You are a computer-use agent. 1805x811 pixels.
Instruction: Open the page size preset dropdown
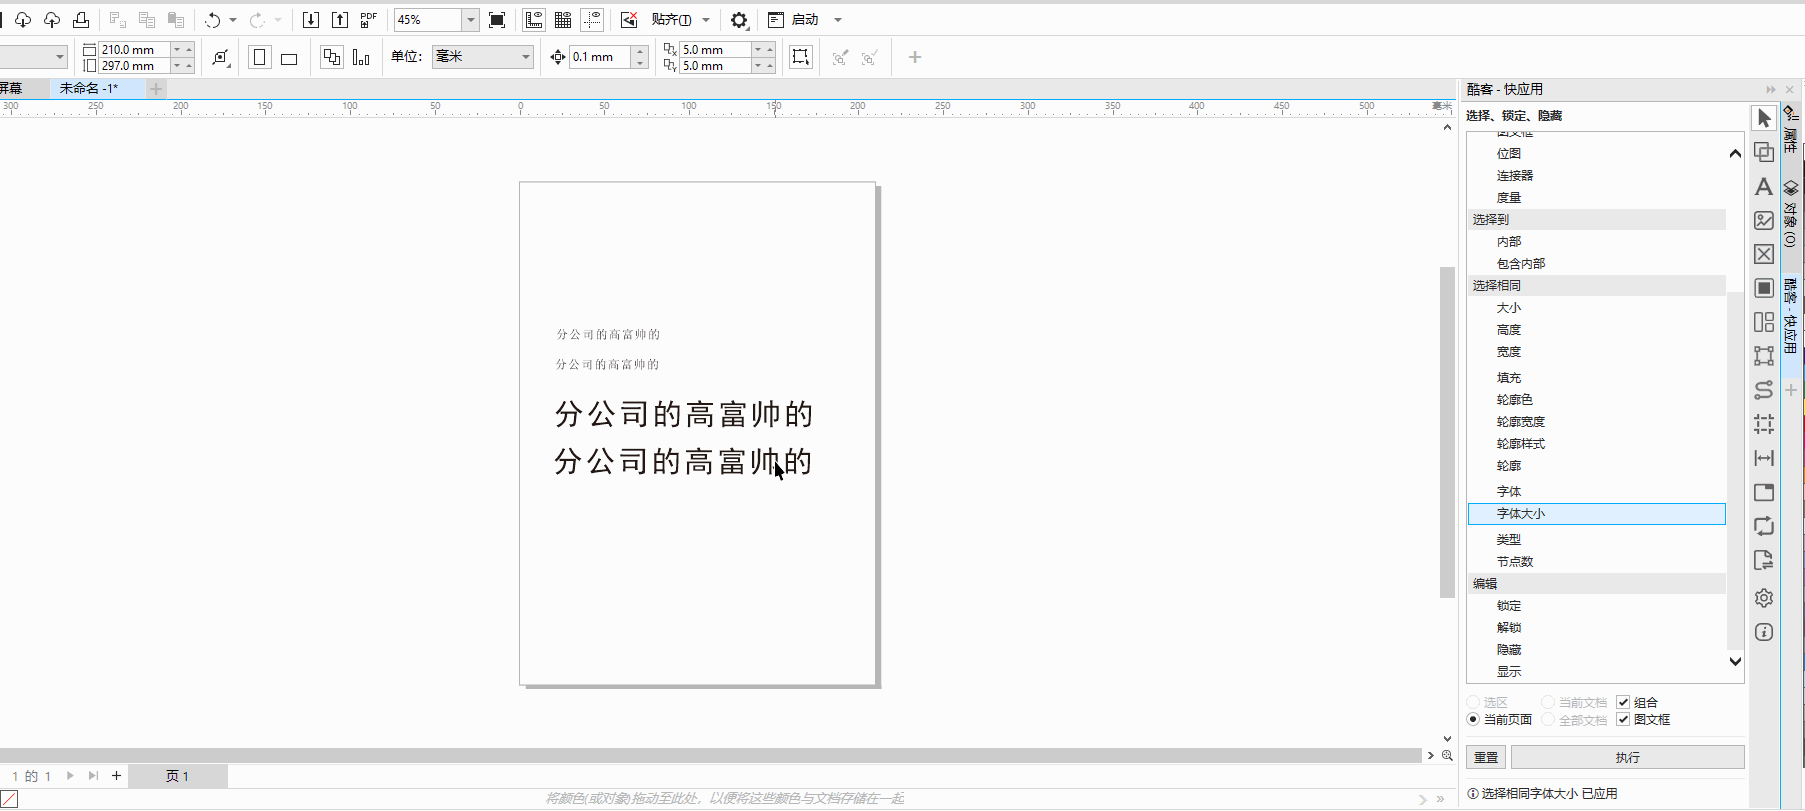60,57
